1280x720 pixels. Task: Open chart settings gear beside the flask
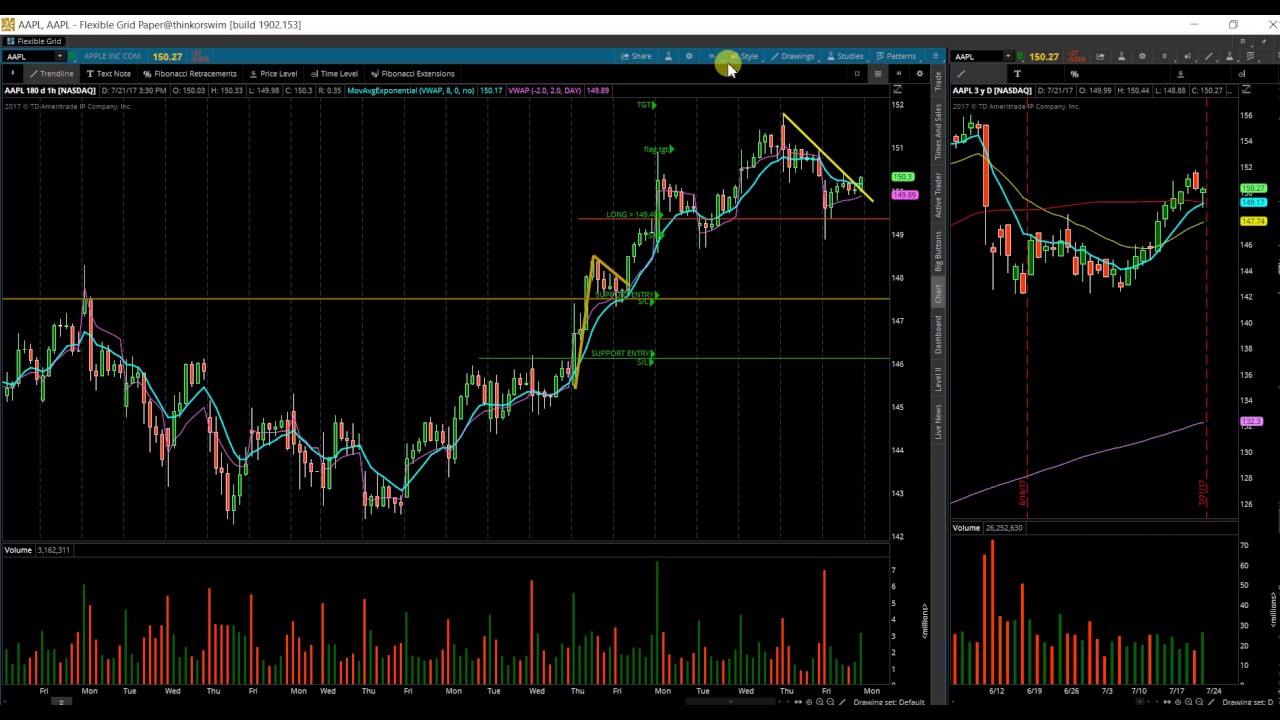click(689, 56)
